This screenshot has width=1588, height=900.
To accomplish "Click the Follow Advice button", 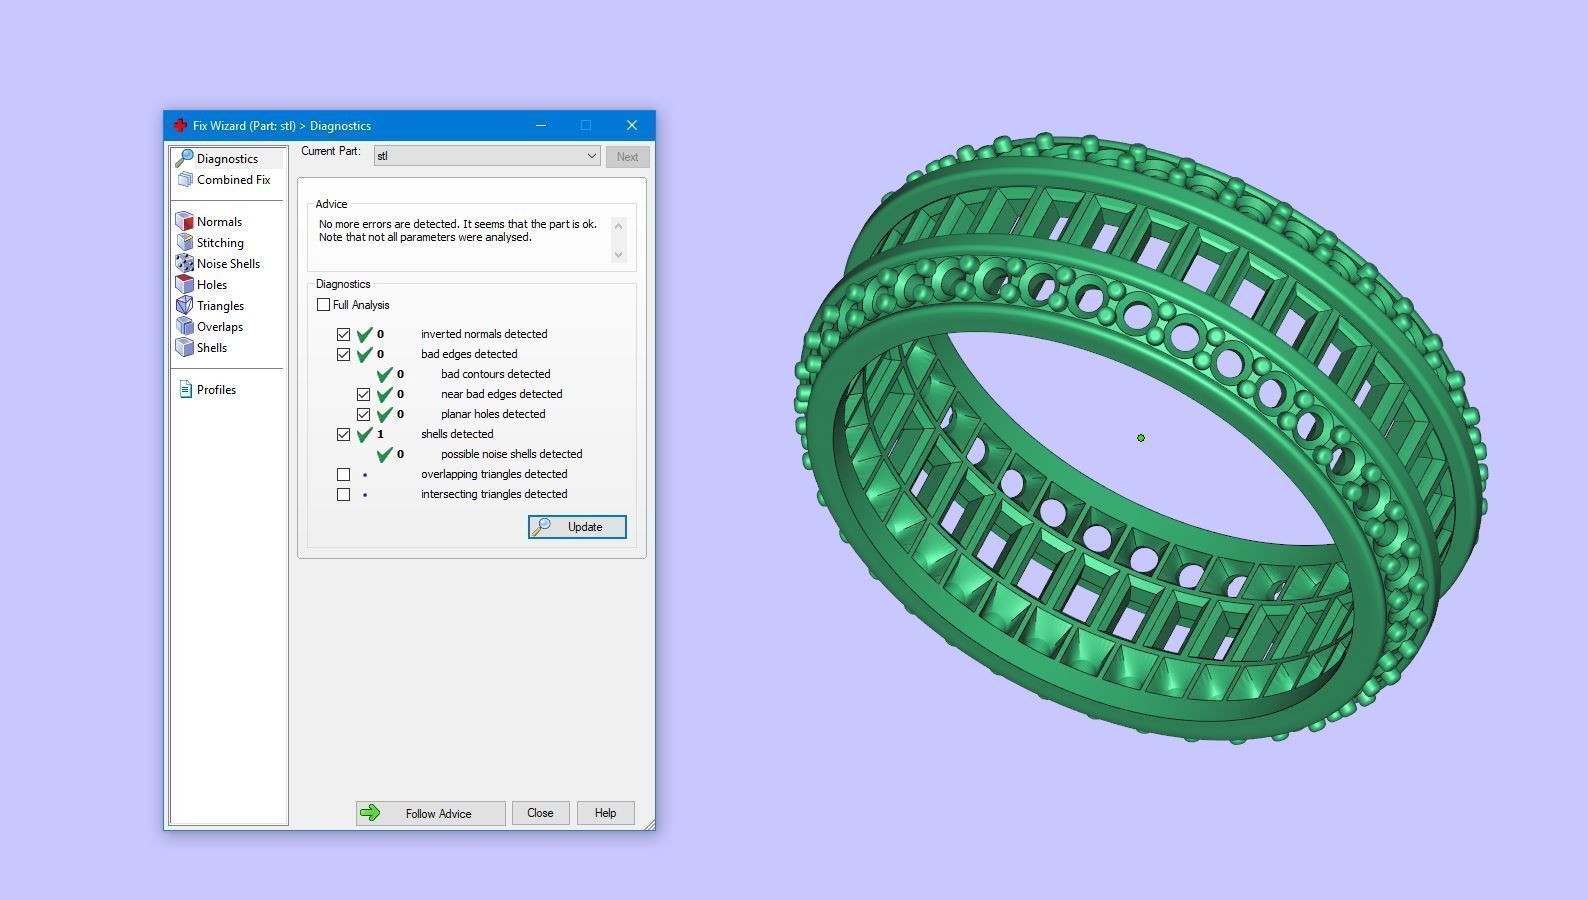I will tap(430, 813).
